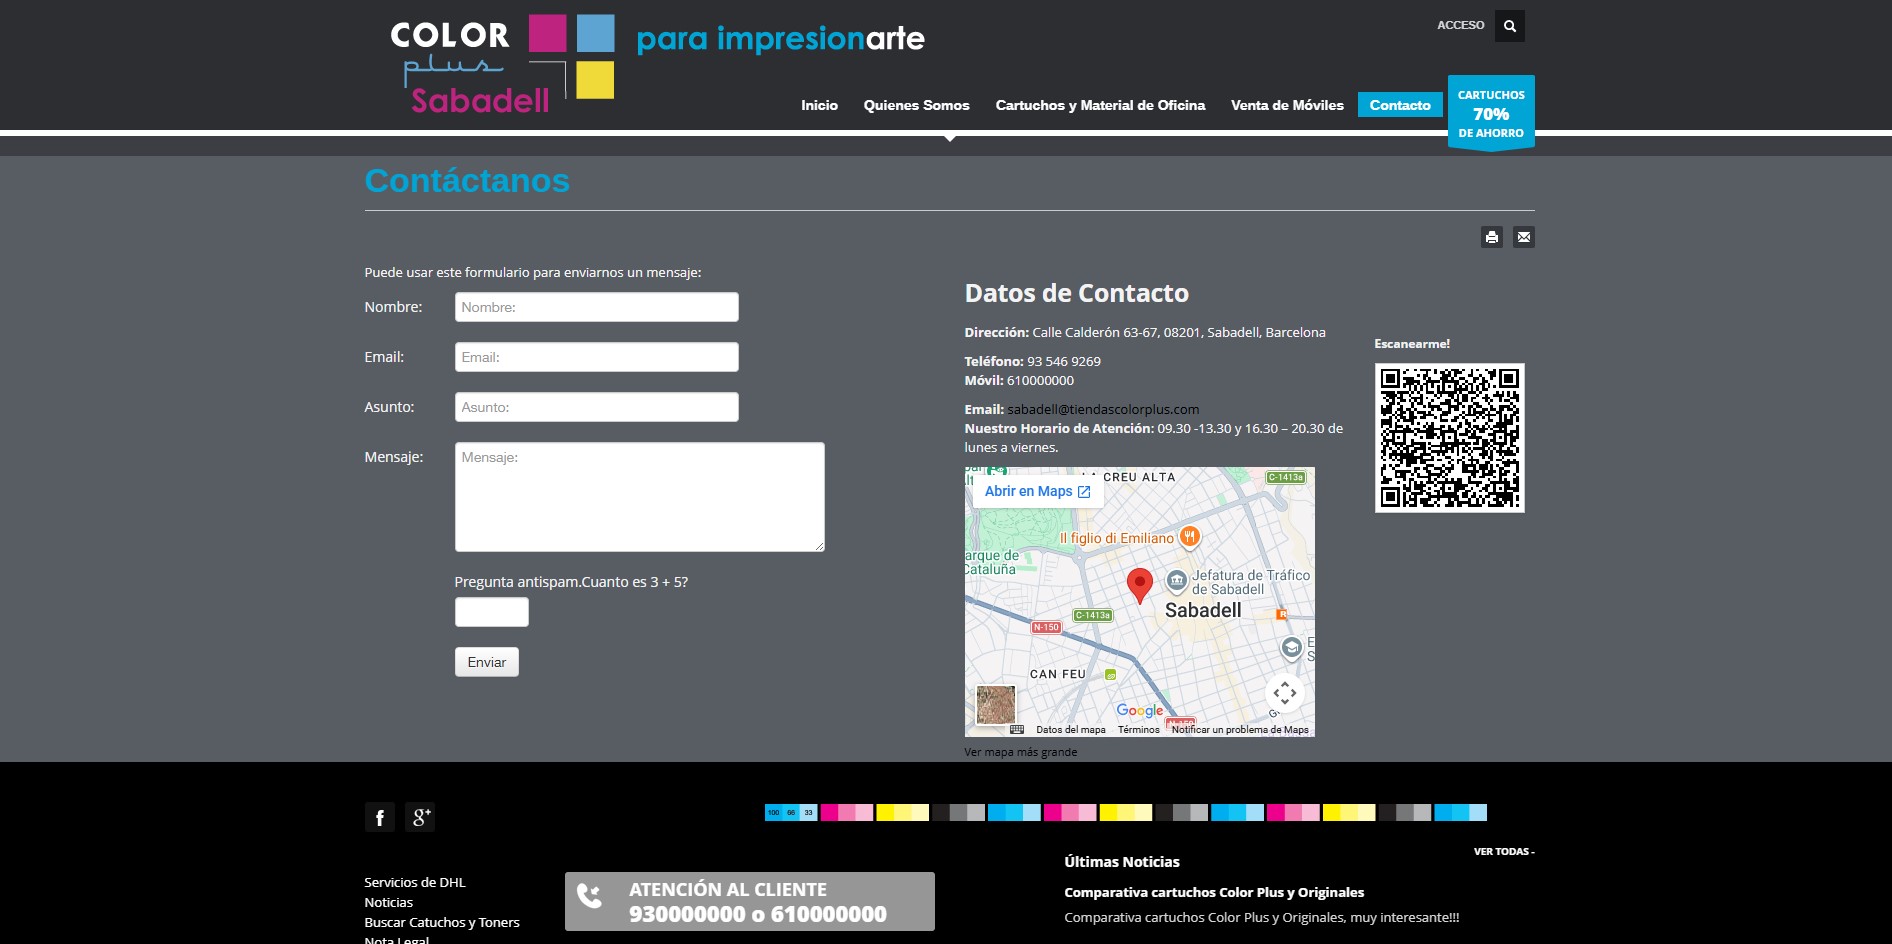Viewport: 1892px width, 944px height.
Task: Open Servicios de DHL footer link
Action: tap(415, 882)
